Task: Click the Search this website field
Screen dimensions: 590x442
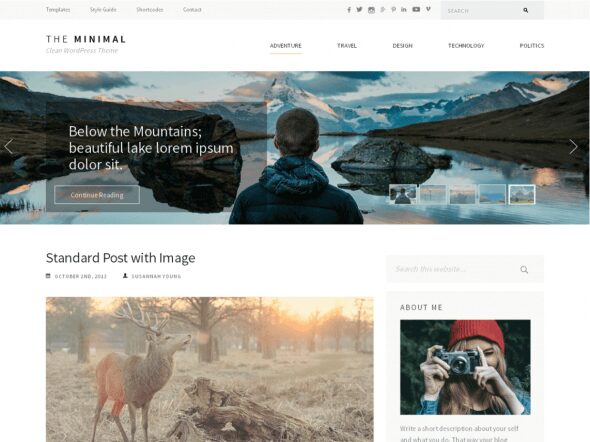Action: [x=465, y=269]
